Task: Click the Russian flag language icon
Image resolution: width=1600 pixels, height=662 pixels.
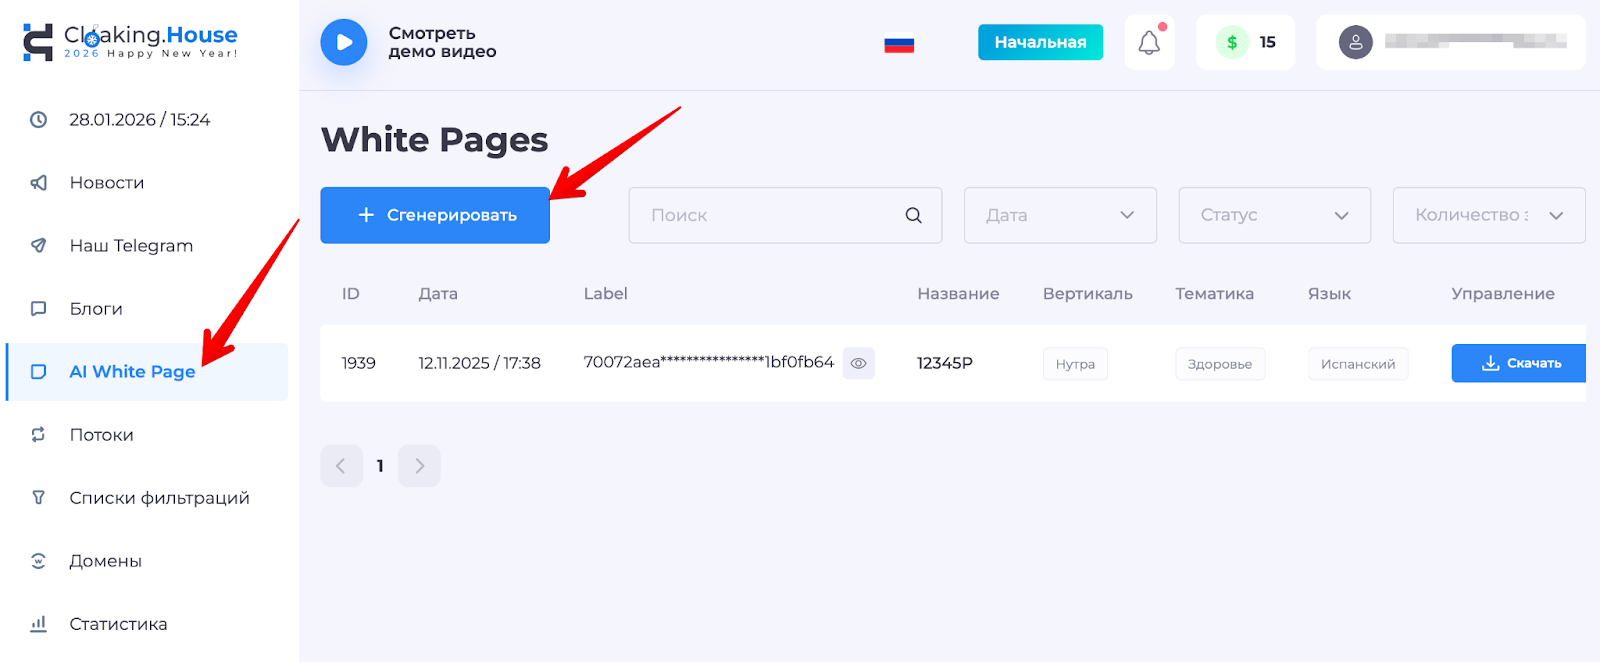Action: (899, 44)
